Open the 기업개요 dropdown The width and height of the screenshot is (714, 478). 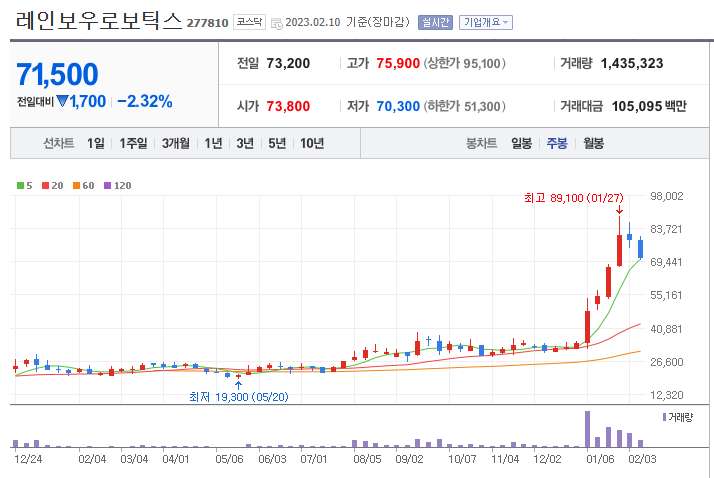coord(485,22)
